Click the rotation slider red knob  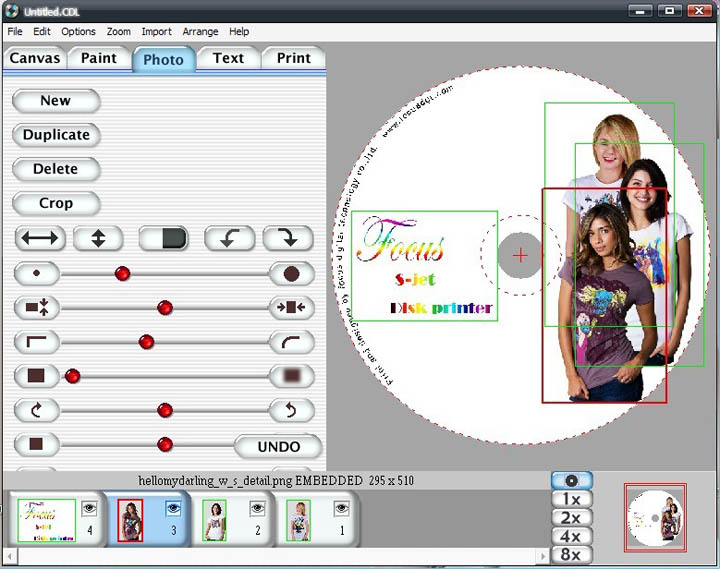[x=165, y=410]
